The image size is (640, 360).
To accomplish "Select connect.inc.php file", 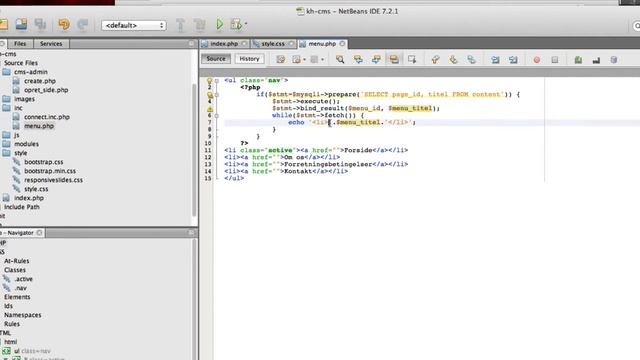I will pos(47,117).
